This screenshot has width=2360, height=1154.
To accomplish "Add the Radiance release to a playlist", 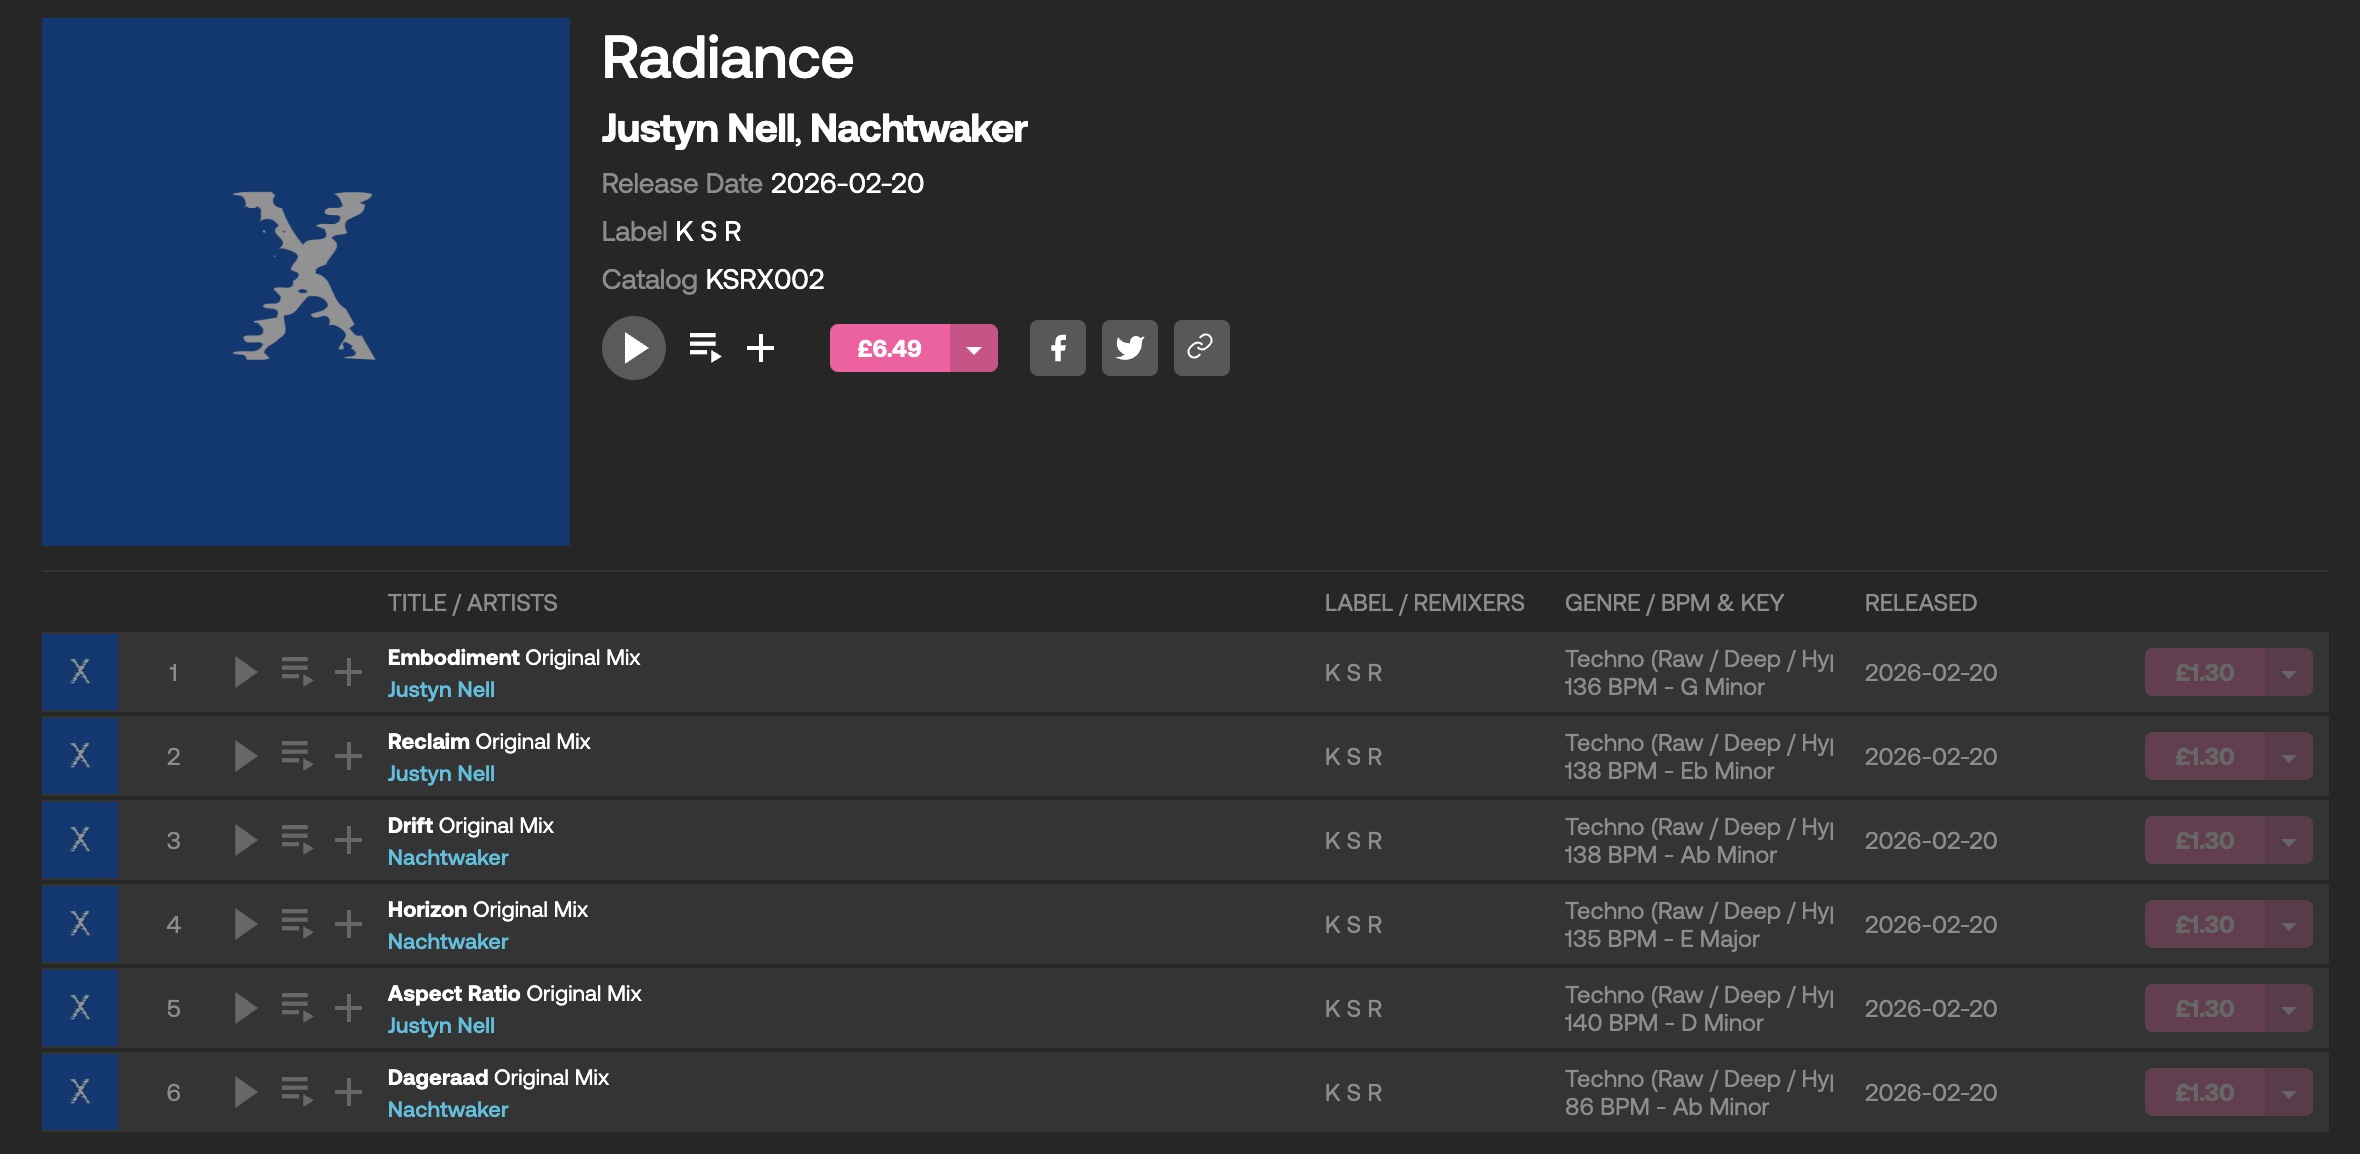I will pos(760,348).
